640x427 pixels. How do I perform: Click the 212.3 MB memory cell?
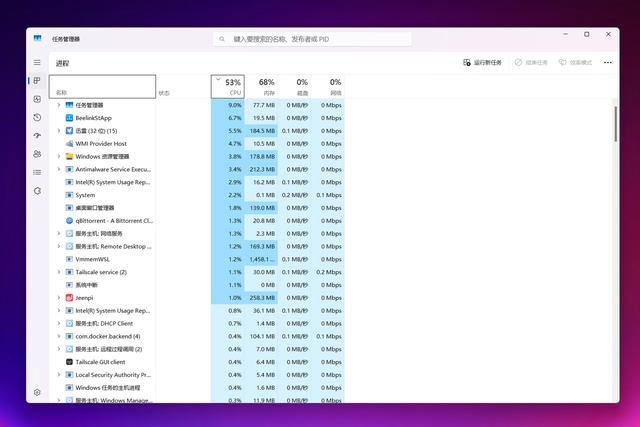coord(261,169)
